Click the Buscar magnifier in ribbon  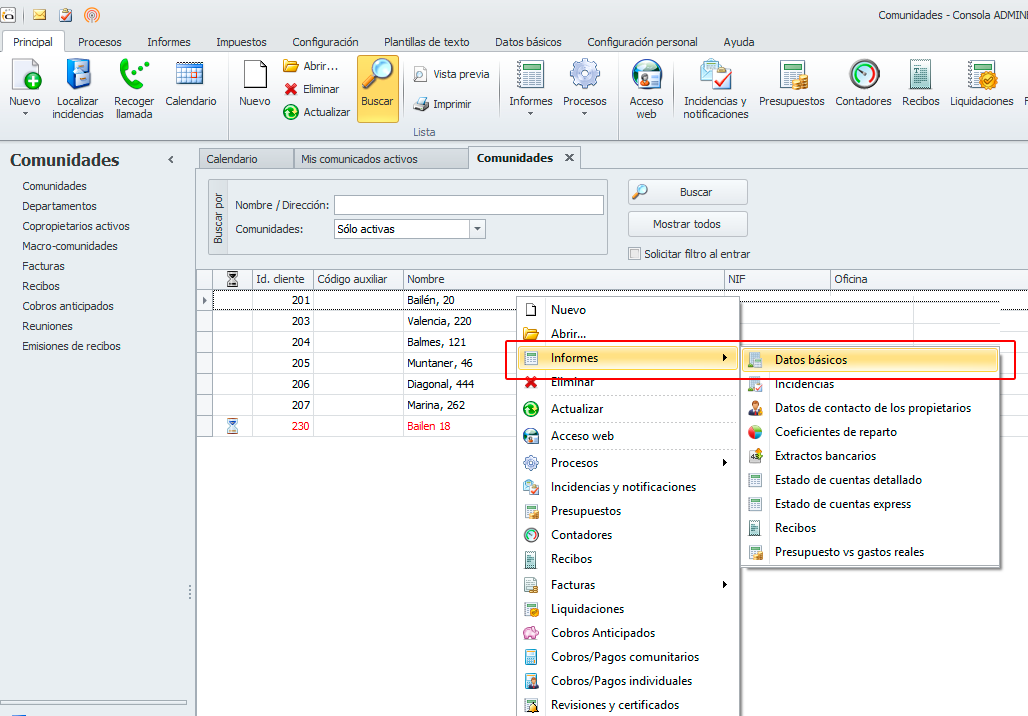[x=377, y=86]
